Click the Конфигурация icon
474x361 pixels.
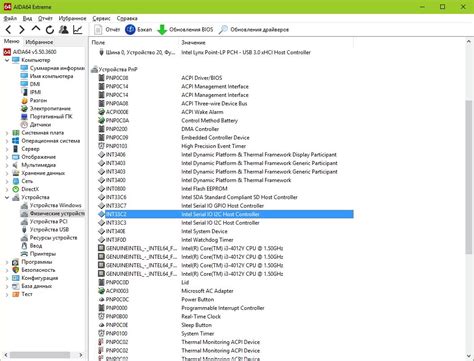click(16, 278)
